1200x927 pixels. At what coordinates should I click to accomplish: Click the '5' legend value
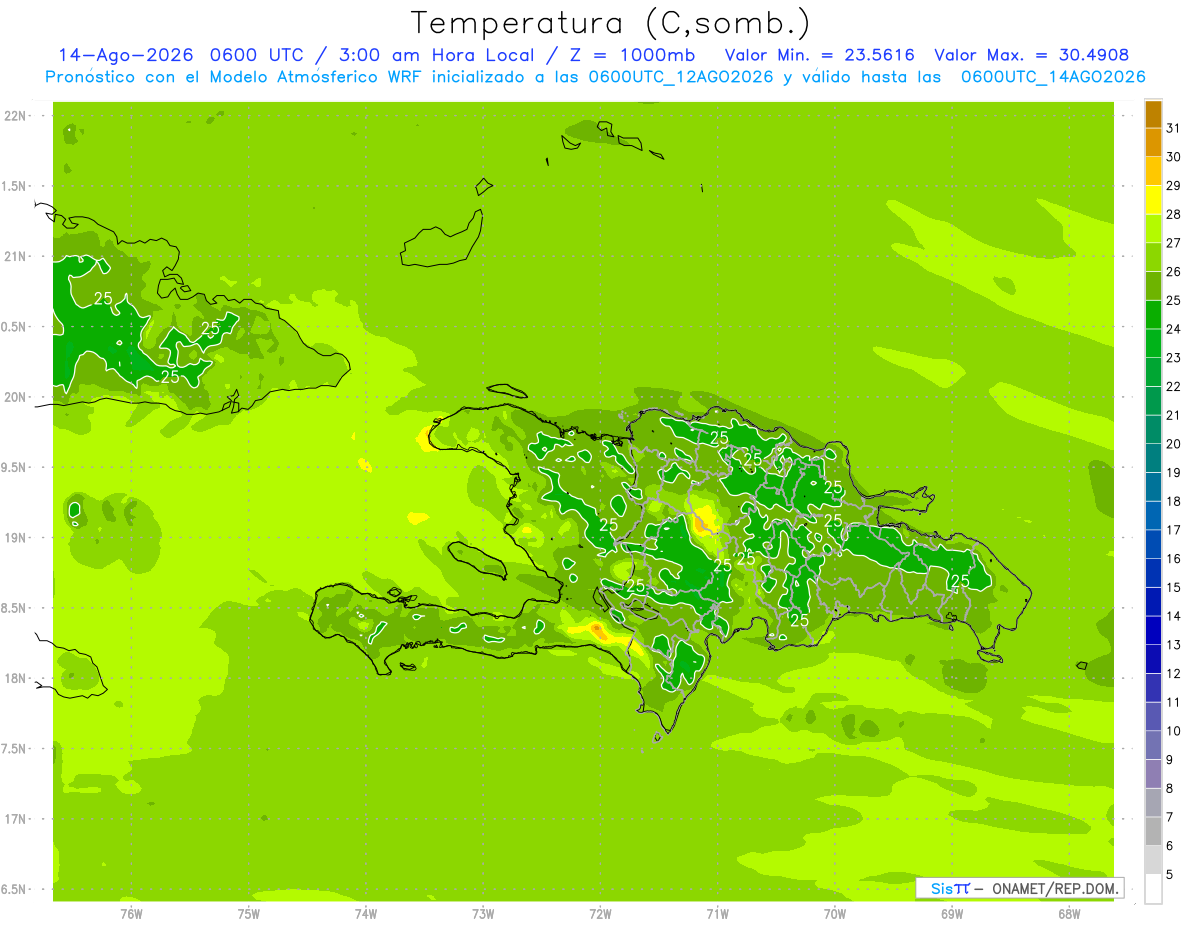pos(1170,875)
